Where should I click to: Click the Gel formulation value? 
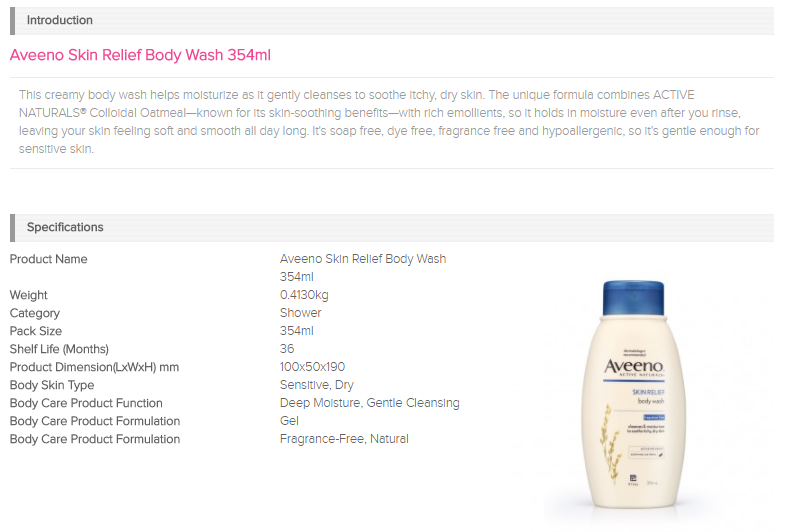289,421
